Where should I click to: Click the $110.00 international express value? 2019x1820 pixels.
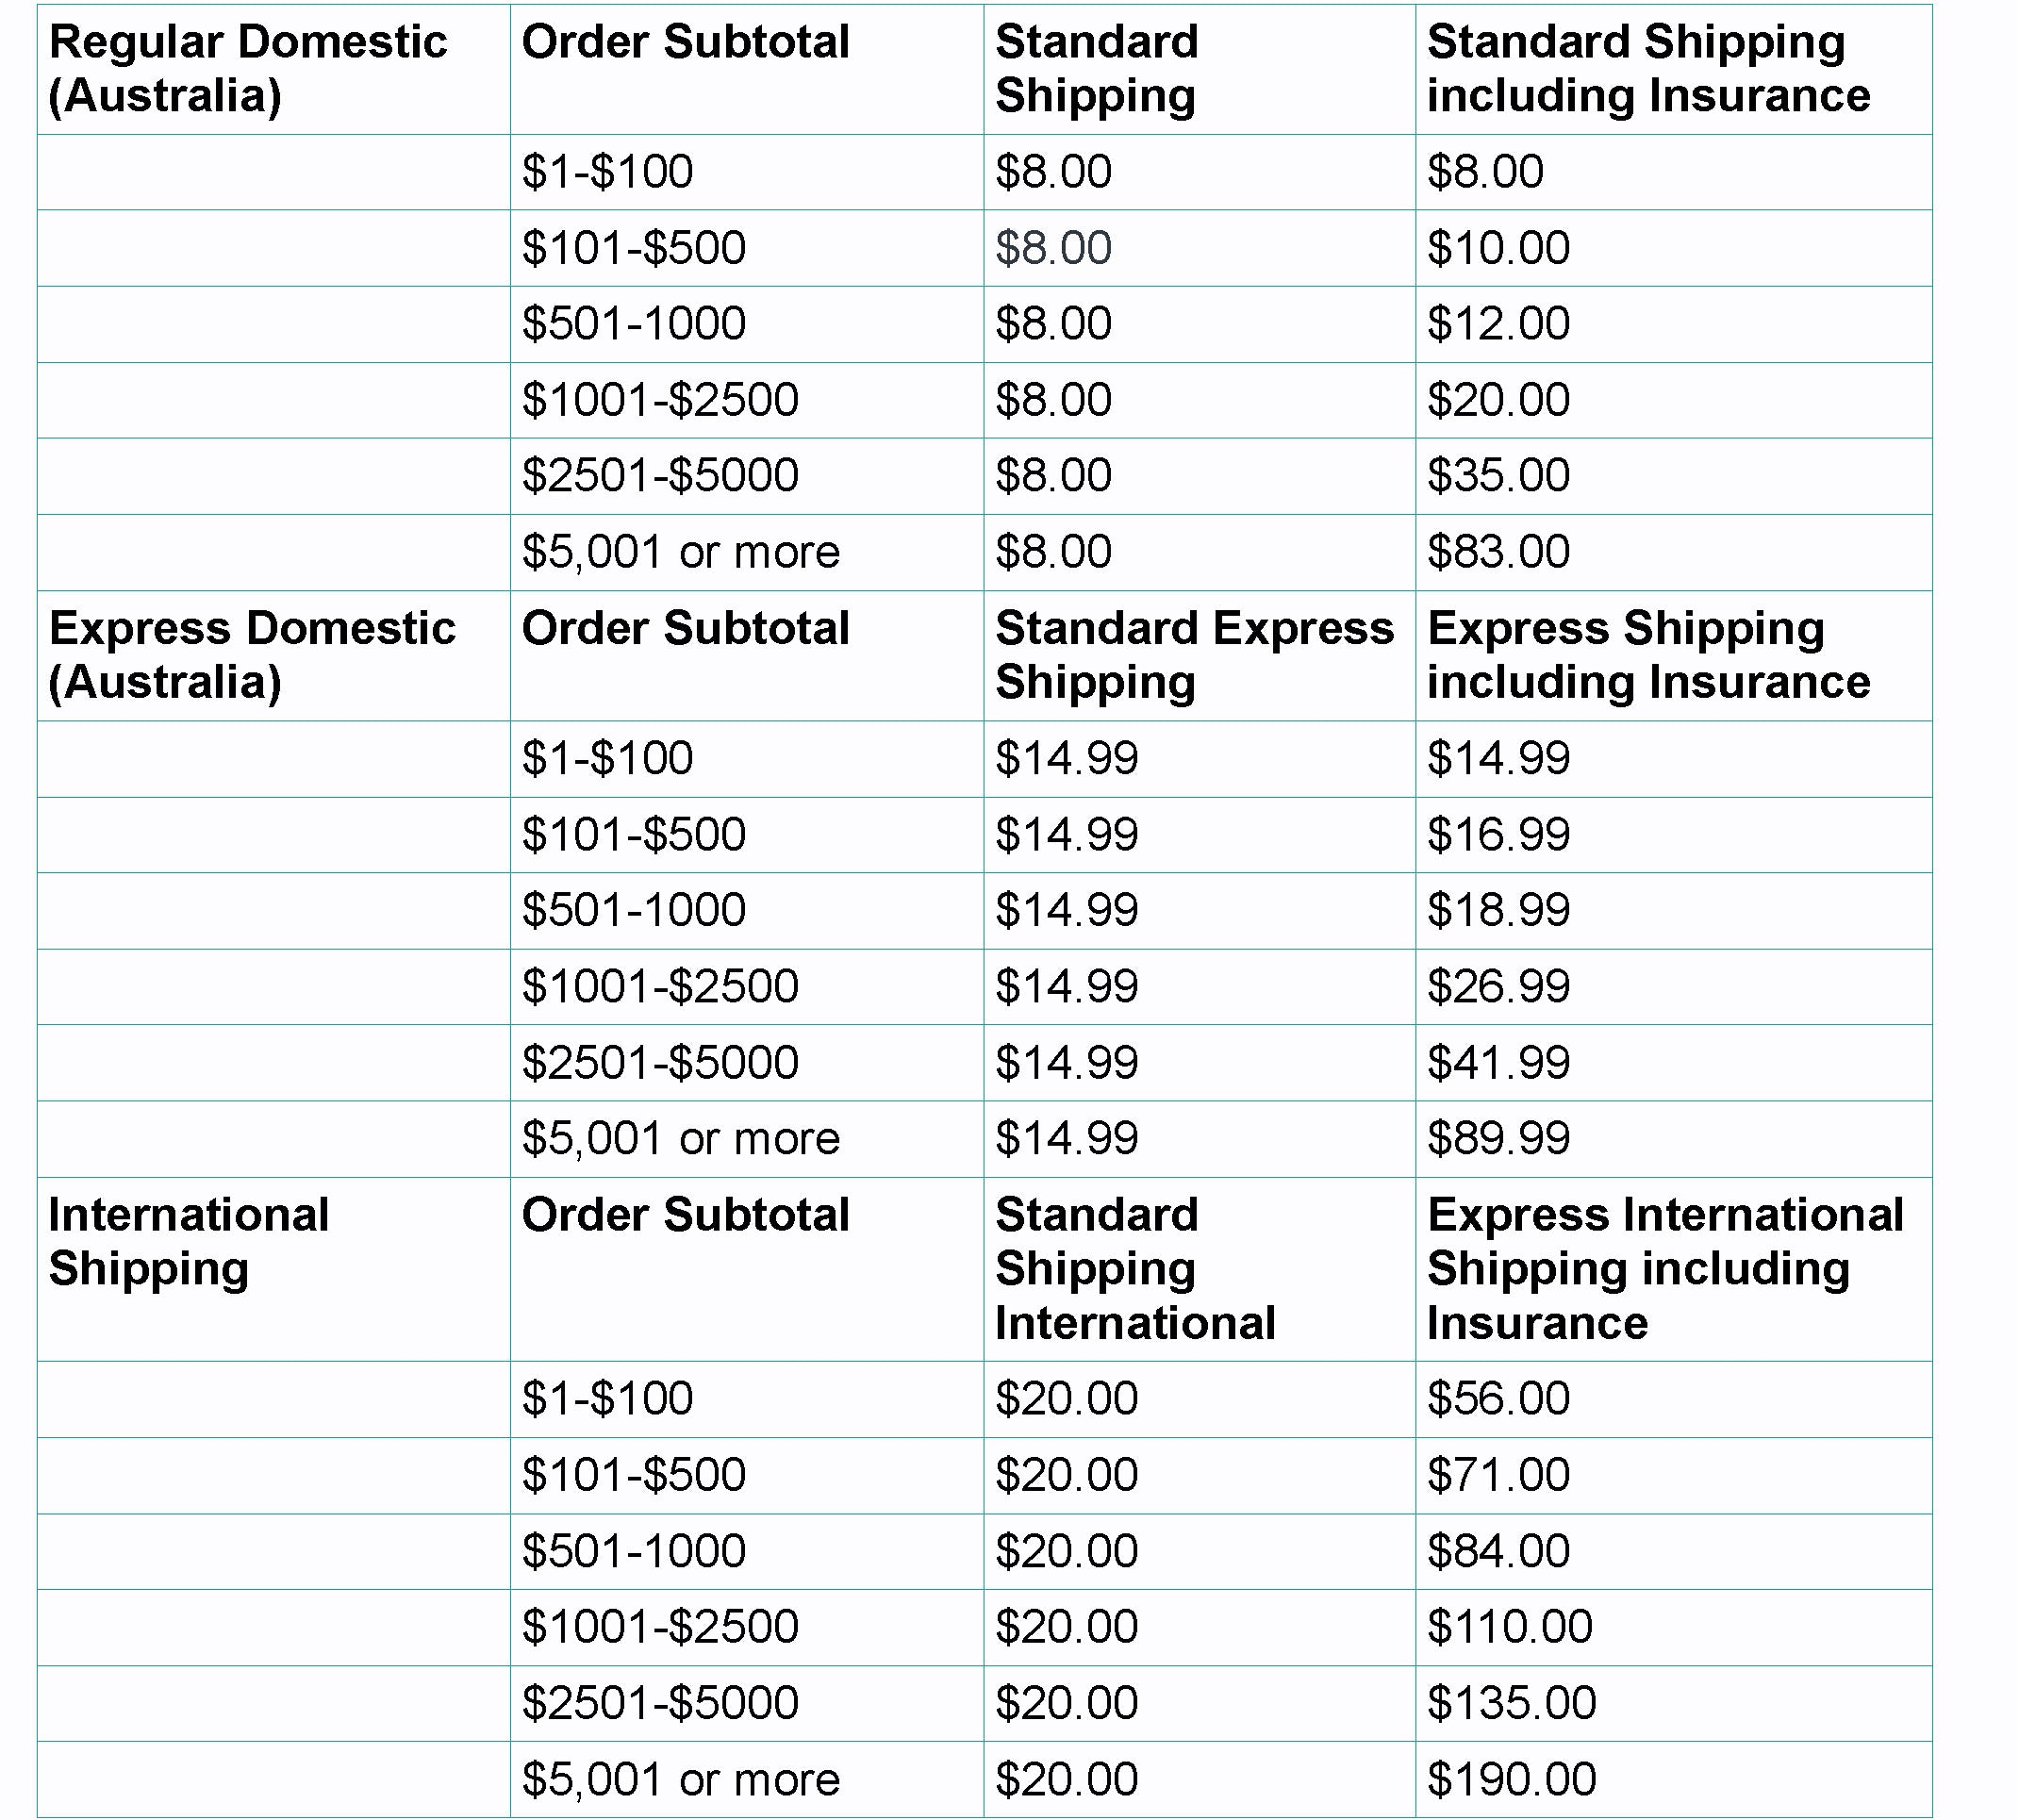[x=1509, y=1627]
